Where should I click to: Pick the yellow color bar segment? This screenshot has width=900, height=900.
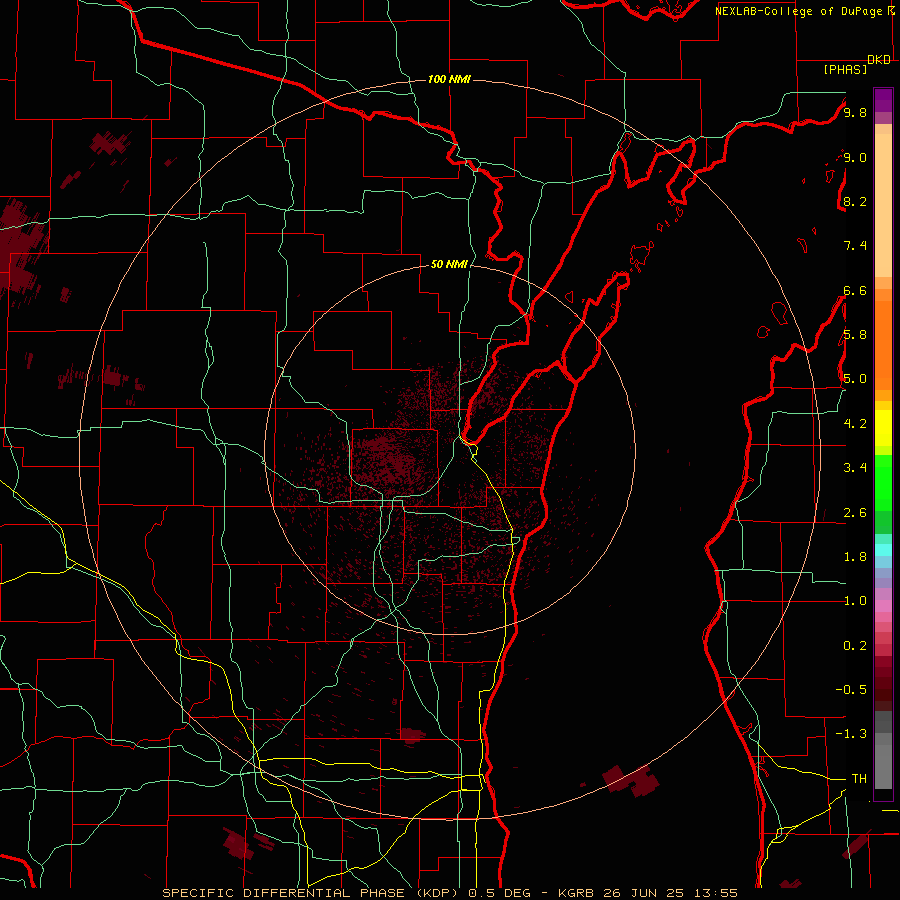[x=883, y=428]
